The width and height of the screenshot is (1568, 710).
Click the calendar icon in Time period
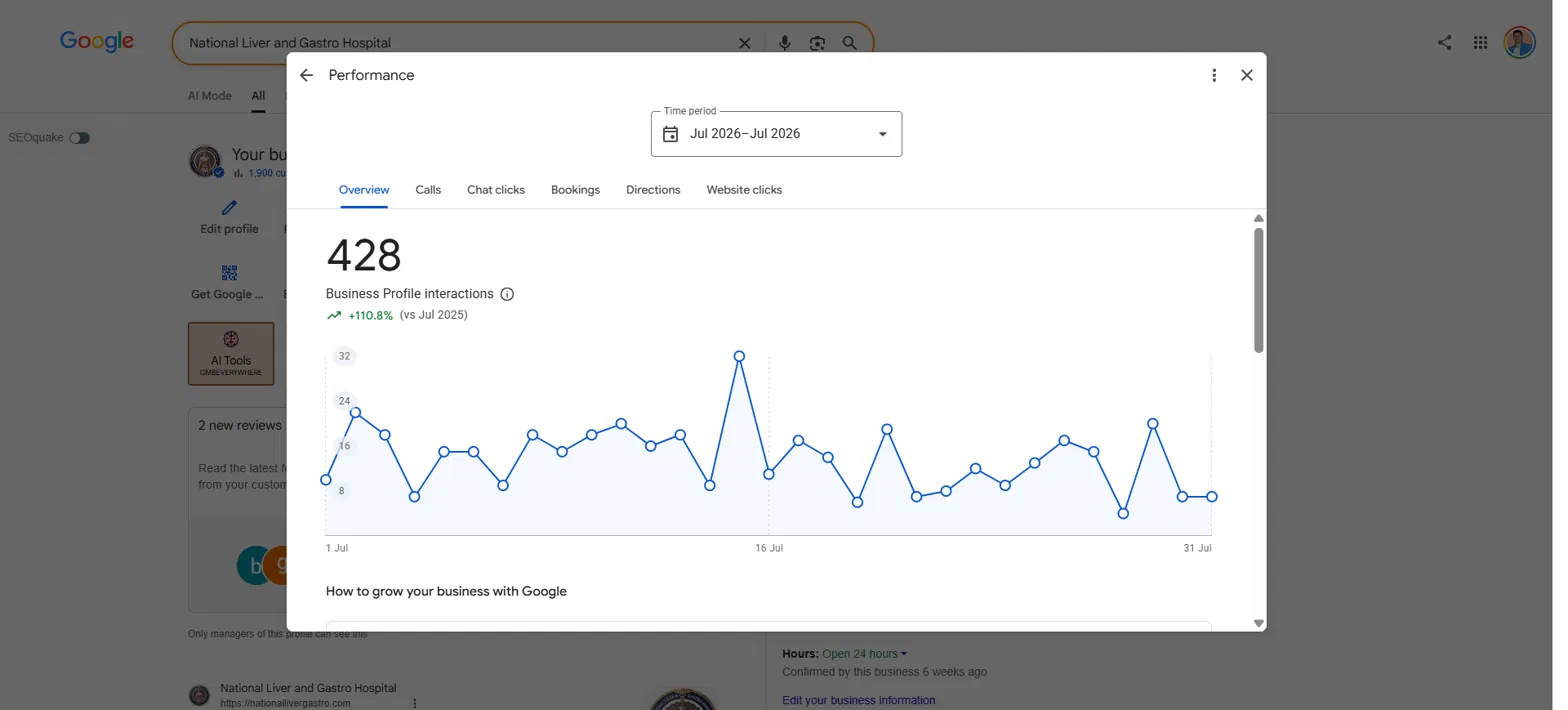click(670, 134)
